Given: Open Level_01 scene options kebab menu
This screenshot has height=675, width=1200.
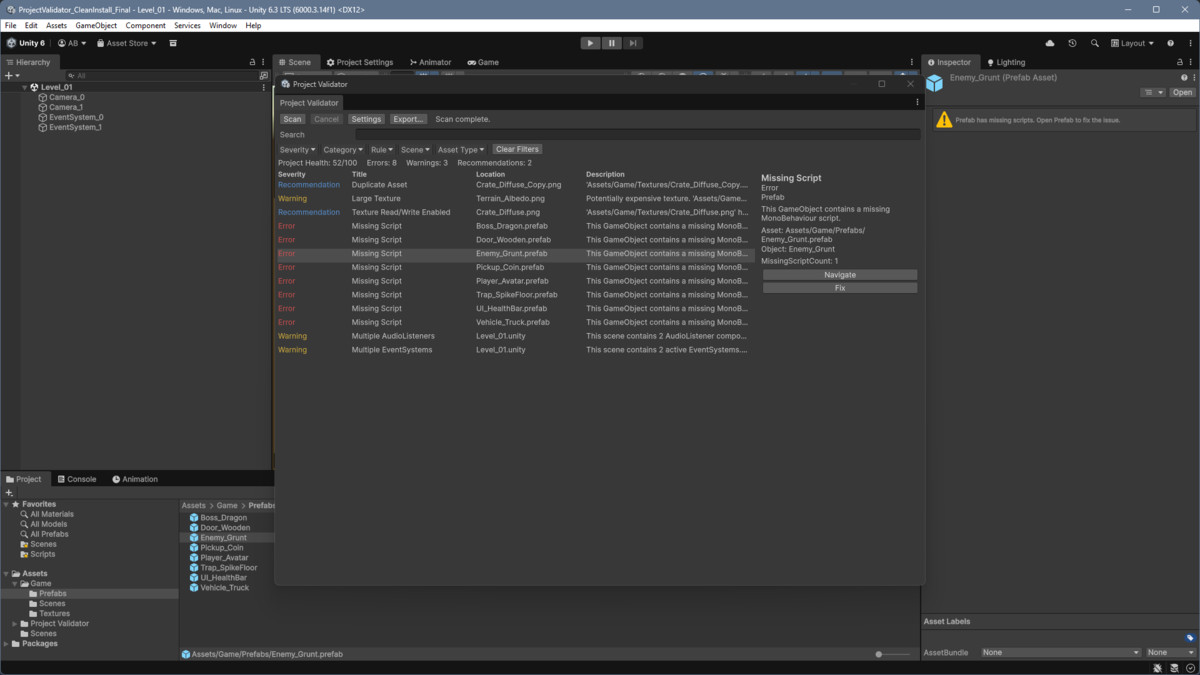Looking at the screenshot, I should 264,87.
